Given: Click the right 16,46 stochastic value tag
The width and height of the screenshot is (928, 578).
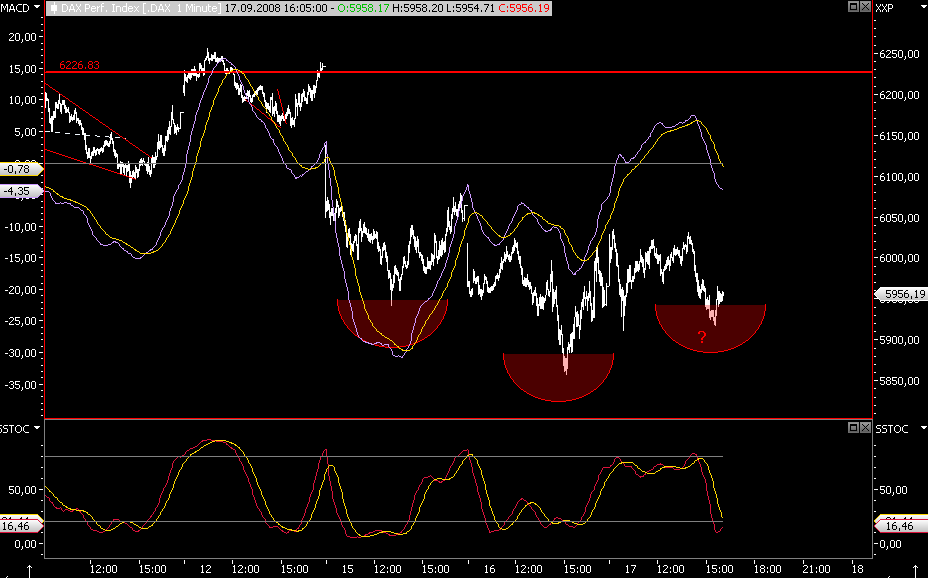Looking at the screenshot, I should (x=900, y=525).
